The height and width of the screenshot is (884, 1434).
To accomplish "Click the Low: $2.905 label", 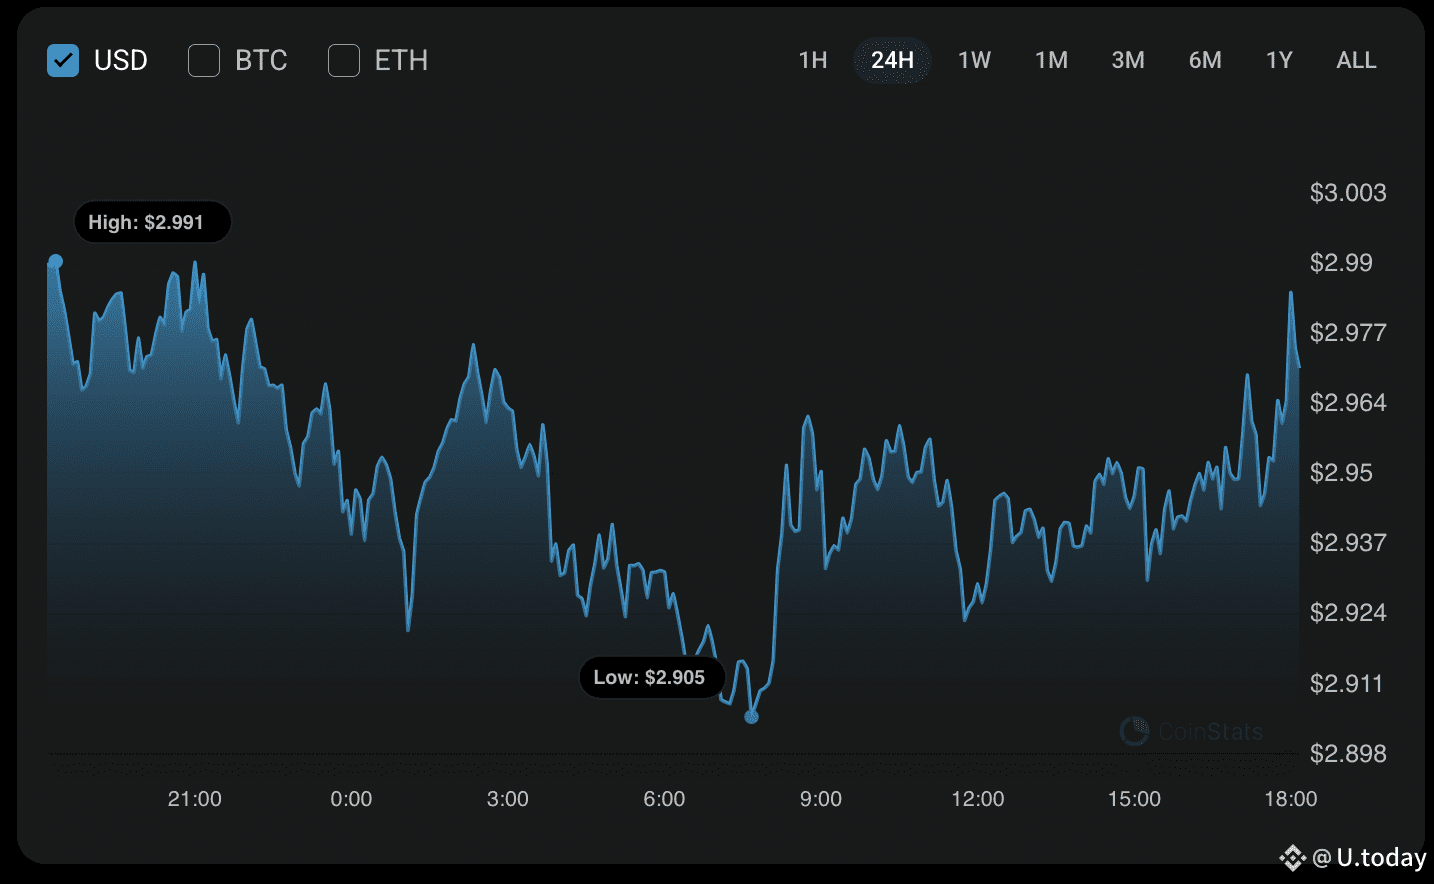I will pyautogui.click(x=652, y=677).
